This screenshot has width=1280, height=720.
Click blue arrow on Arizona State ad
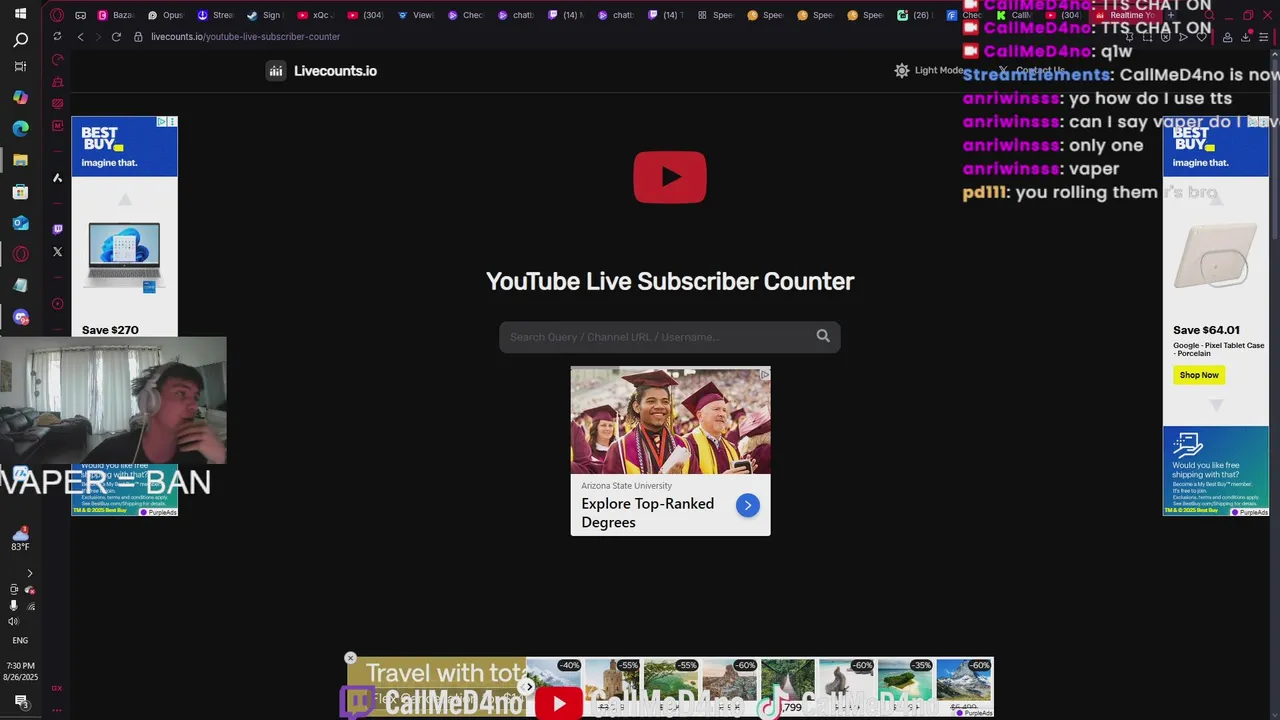coord(747,505)
